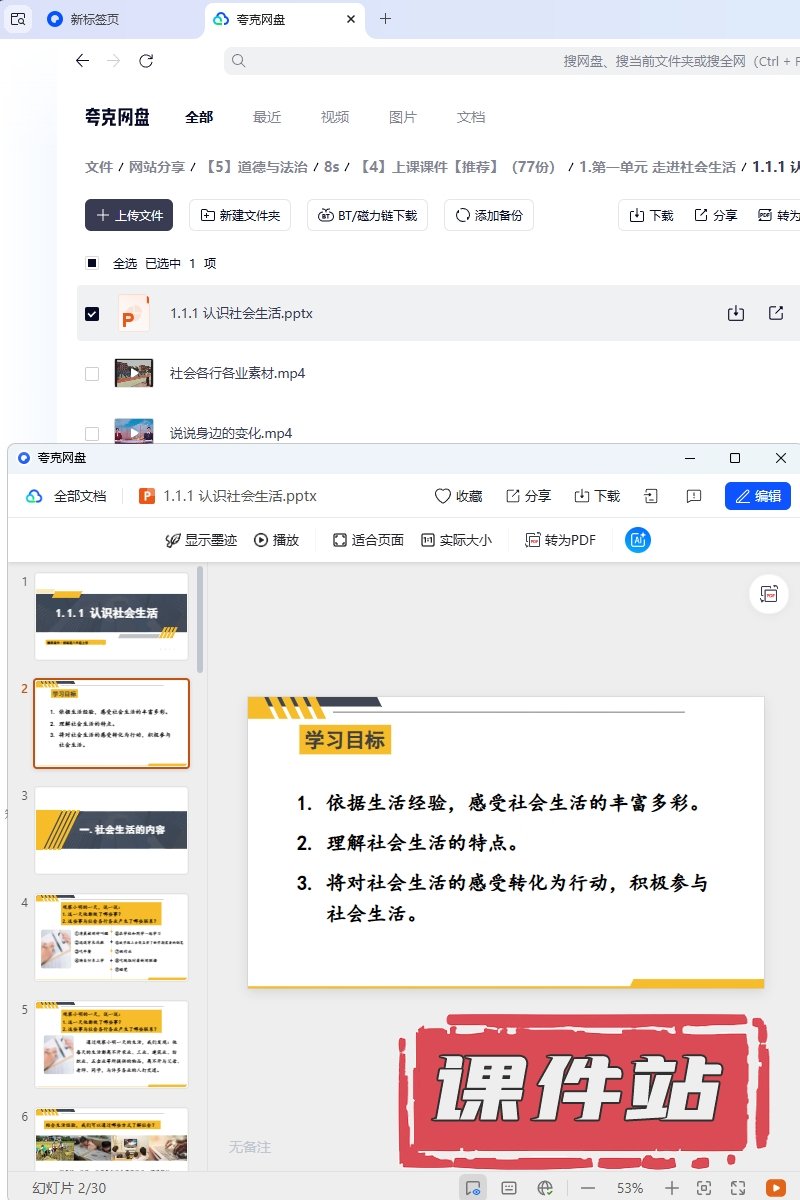Select slide 3 thumbnail 社会生活的内容
The image size is (800, 1200).
(111, 830)
